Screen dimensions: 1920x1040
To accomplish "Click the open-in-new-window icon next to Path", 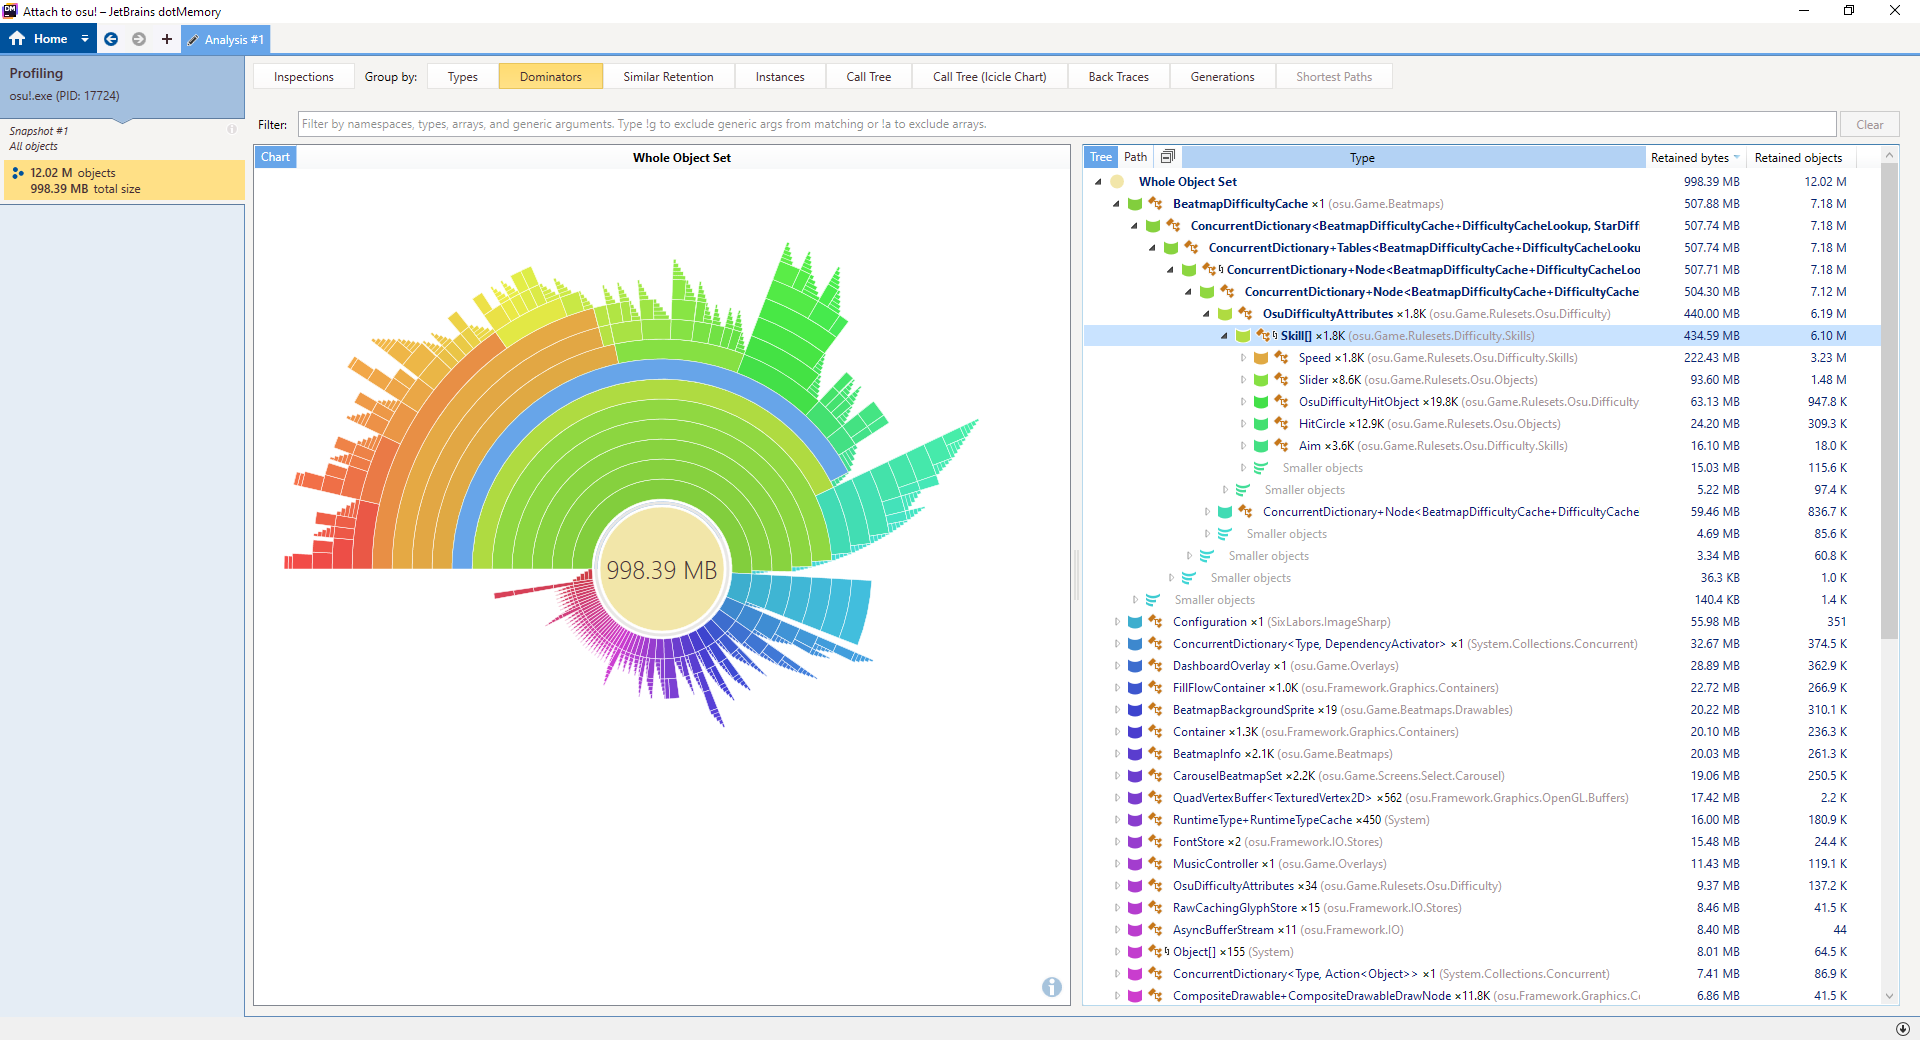I will click(1167, 157).
